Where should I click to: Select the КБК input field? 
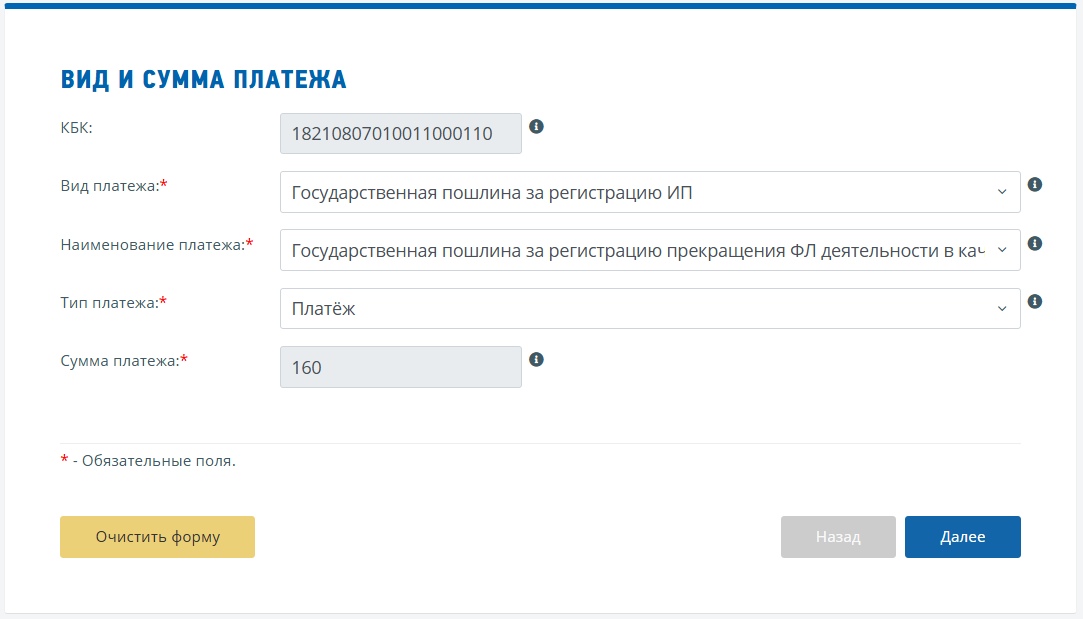coord(400,133)
